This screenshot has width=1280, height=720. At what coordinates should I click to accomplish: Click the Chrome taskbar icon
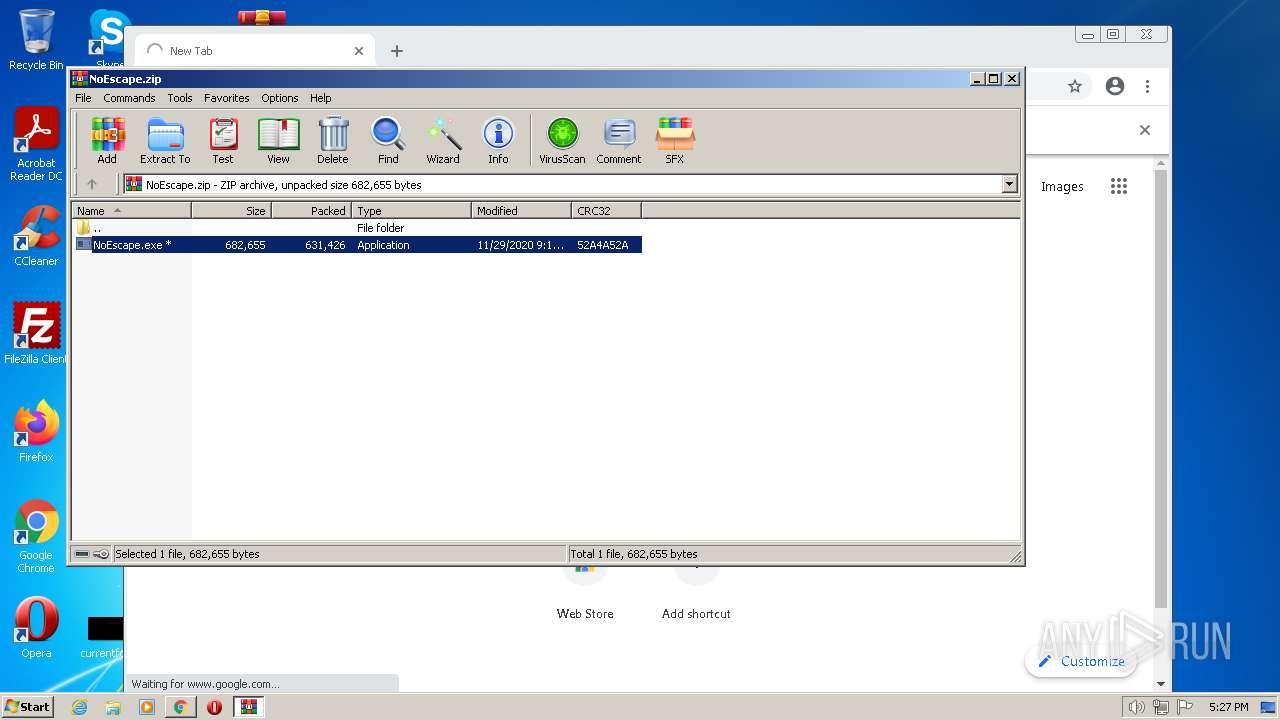tap(181, 707)
